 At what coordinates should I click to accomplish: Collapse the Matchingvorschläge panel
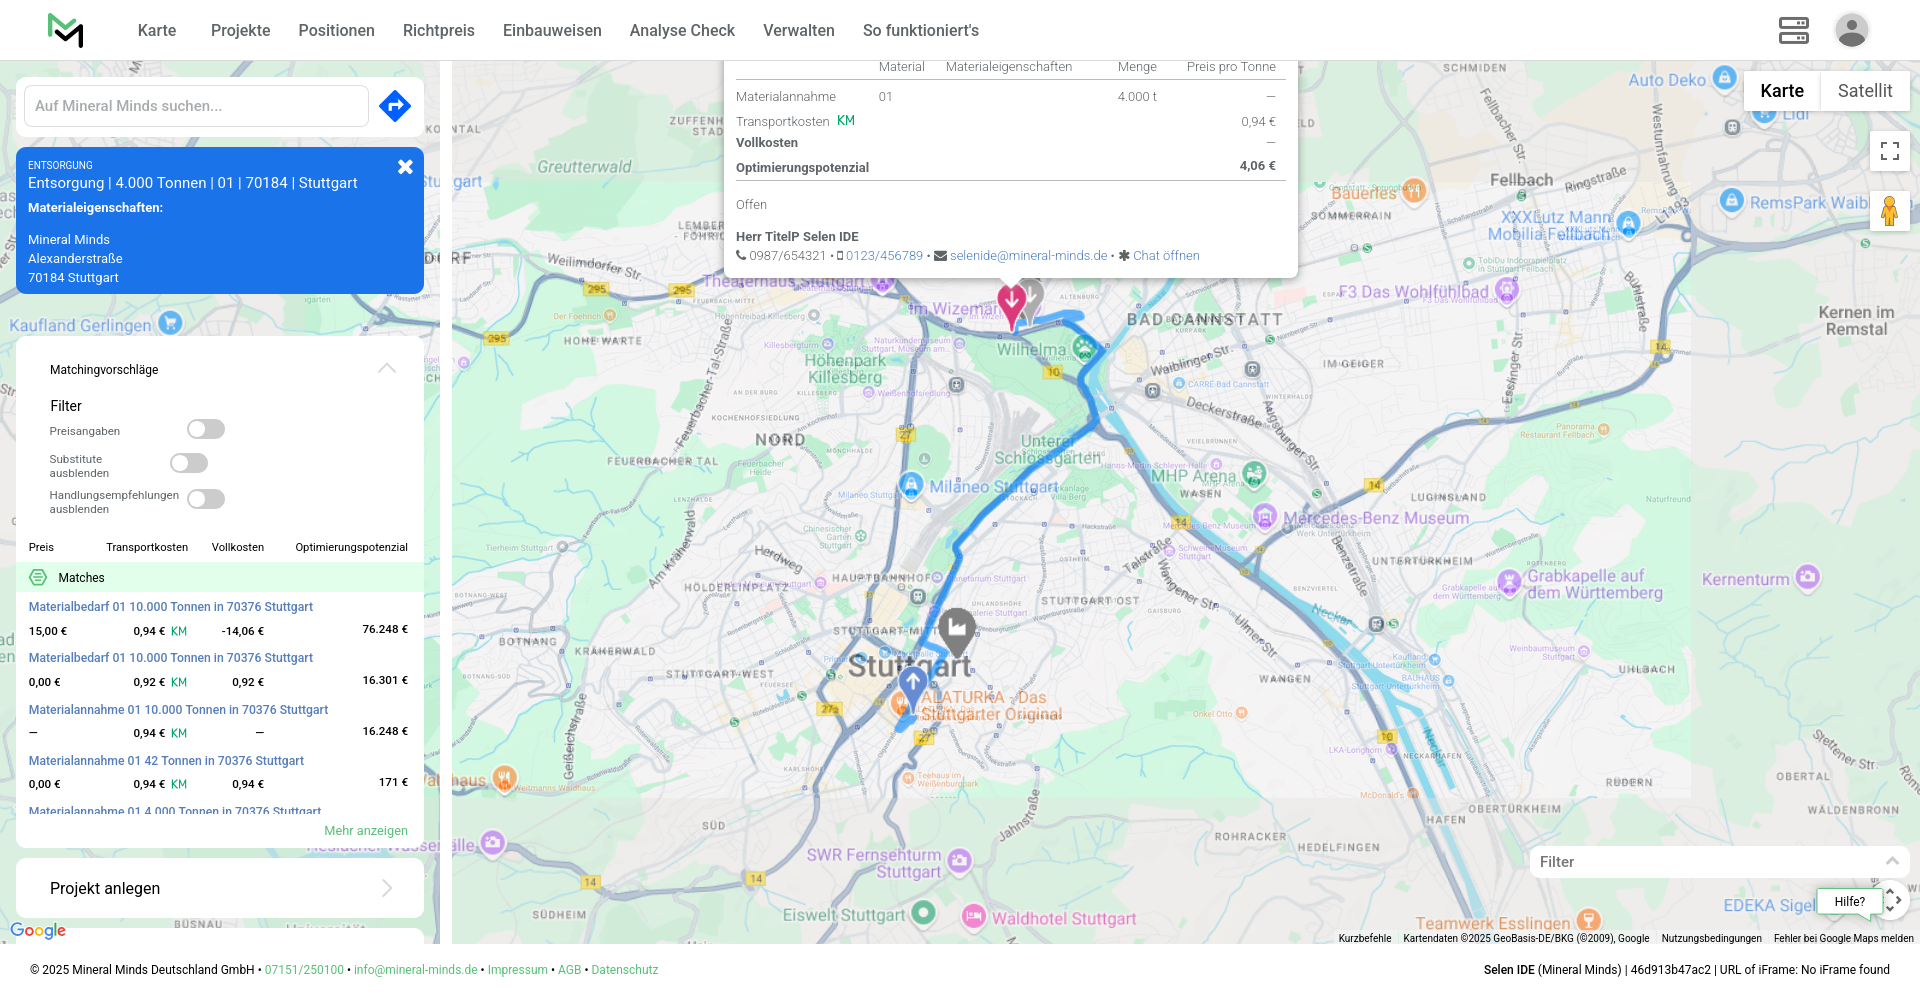tap(387, 369)
